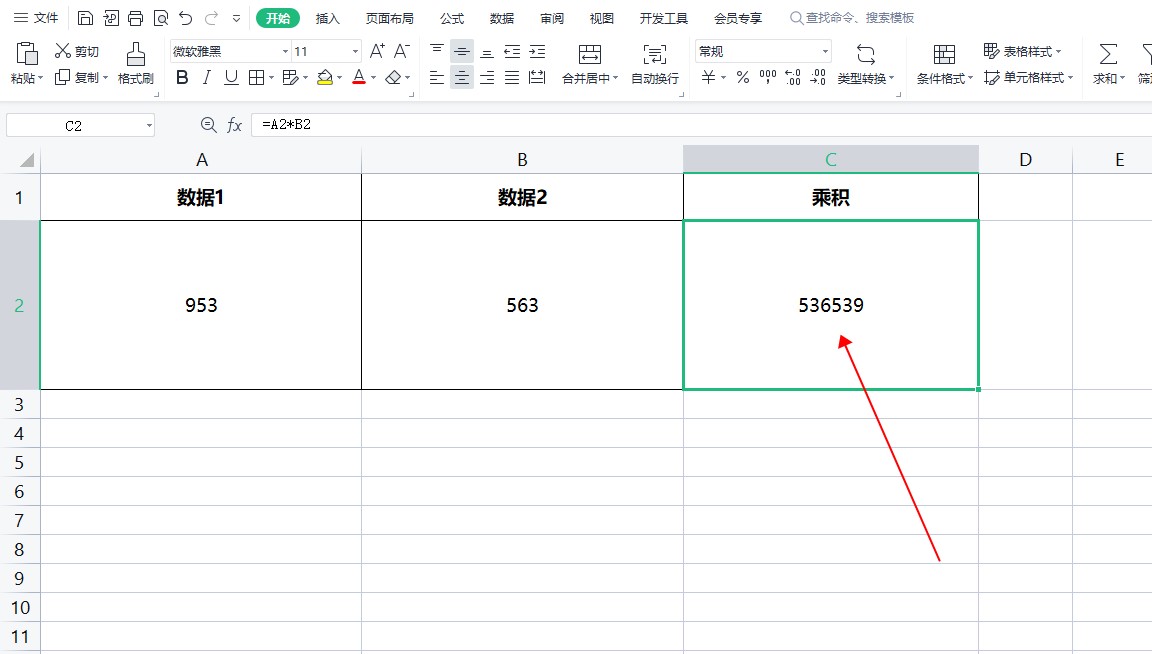The height and width of the screenshot is (654, 1152).
Task: Toggle italic formatting
Action: 206,77
